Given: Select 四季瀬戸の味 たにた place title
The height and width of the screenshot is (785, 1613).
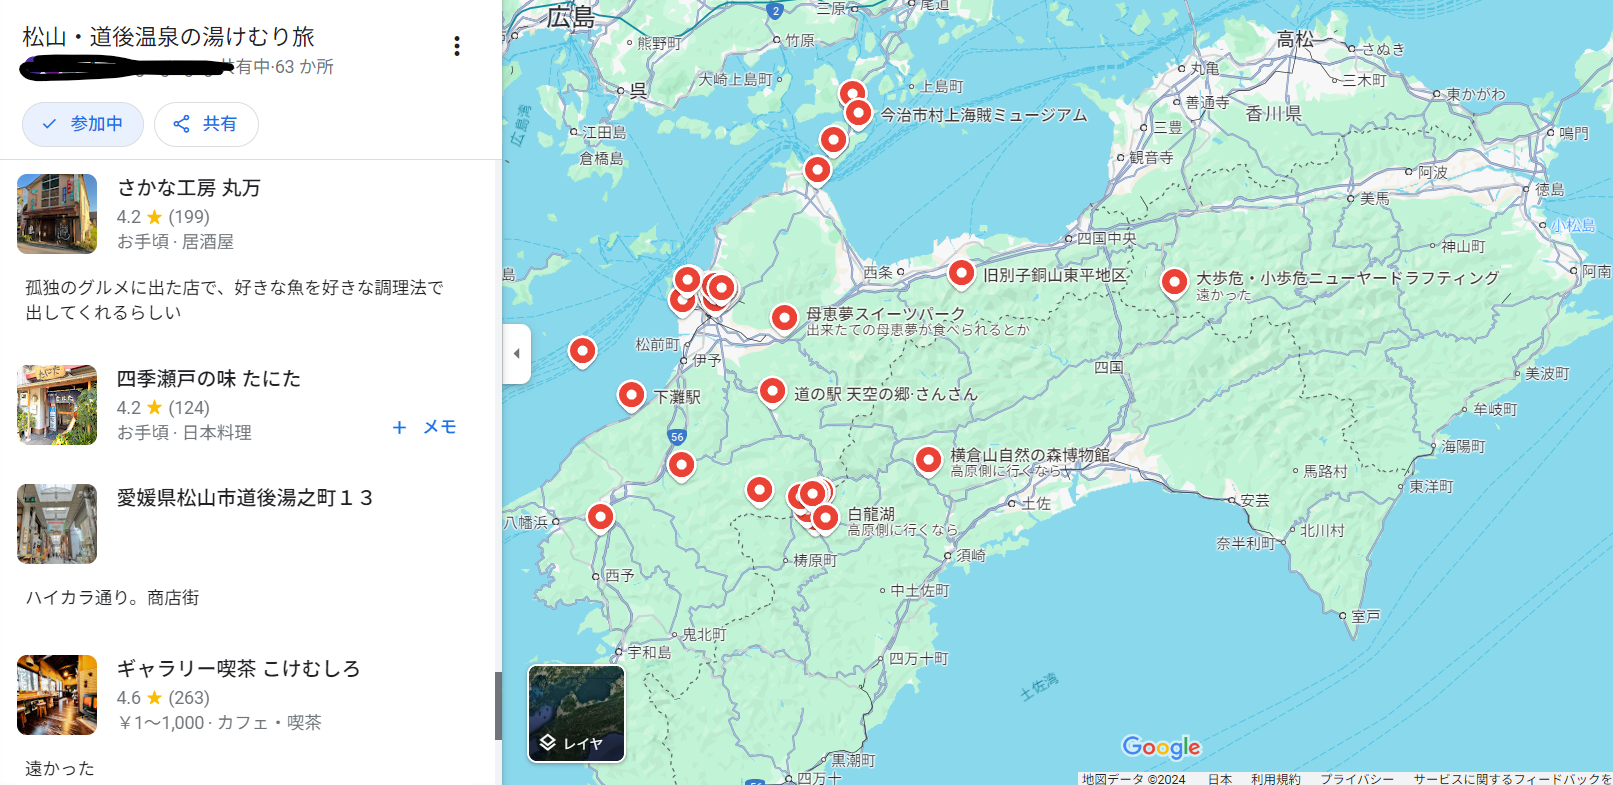Looking at the screenshot, I should pos(209,379).
